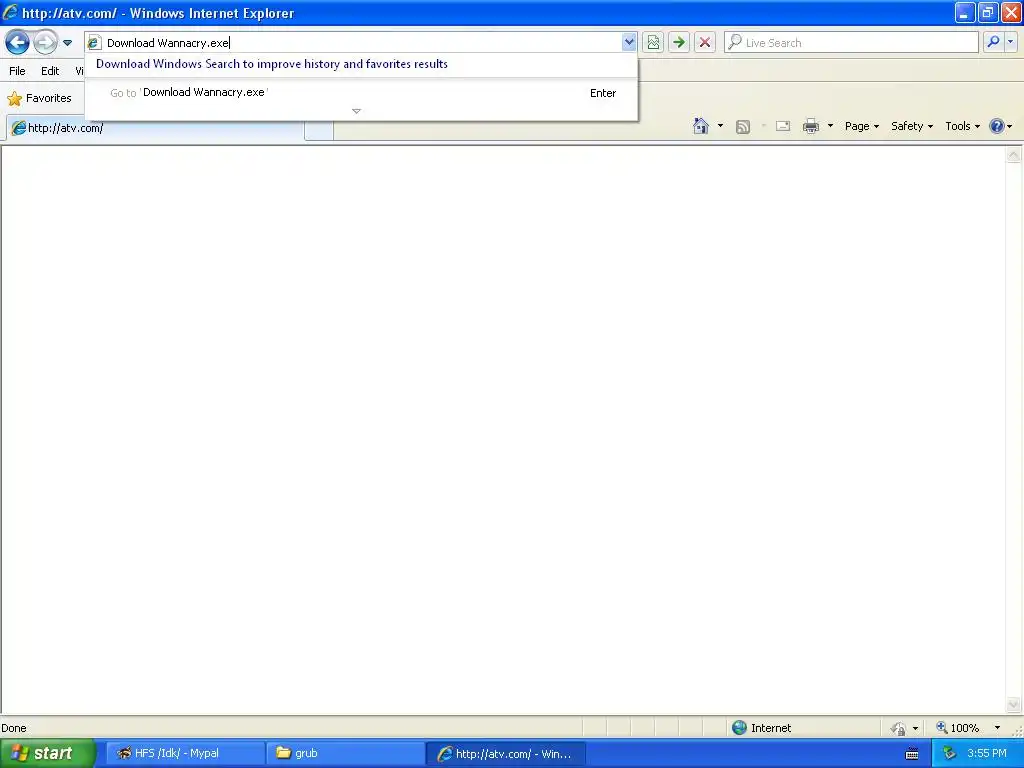The image size is (1024, 768).
Task: Select Go to 'Download Wannacry.exe' suggestion
Action: tap(361, 93)
